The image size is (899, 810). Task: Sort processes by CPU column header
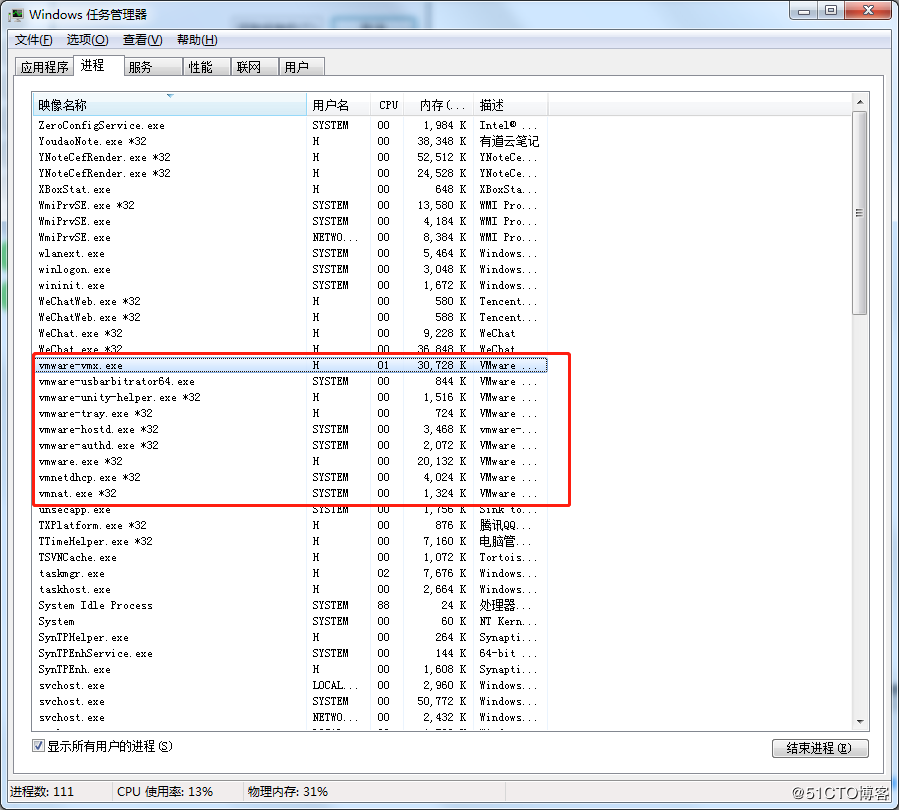(388, 105)
